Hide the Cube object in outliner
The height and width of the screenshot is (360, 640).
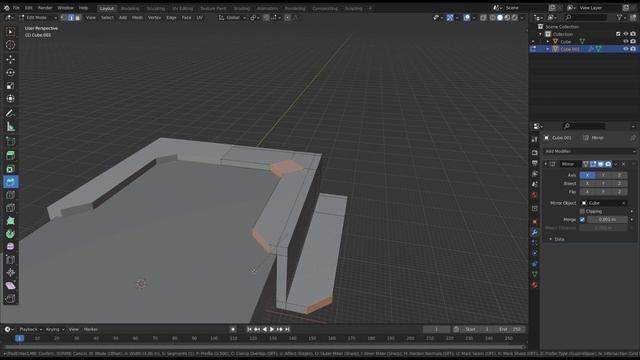click(x=626, y=42)
